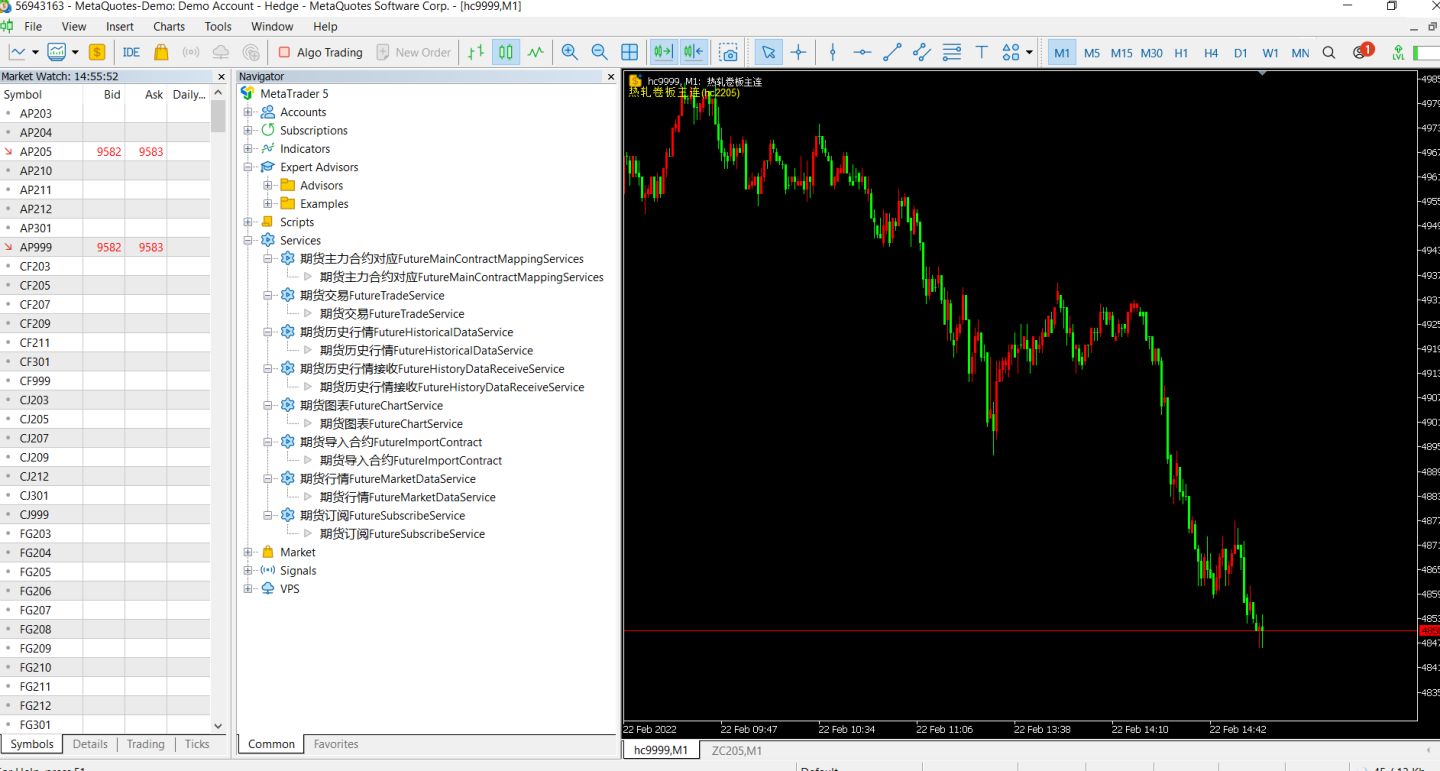This screenshot has height=771, width=1440.
Task: Zoom out of the chart
Action: [x=600, y=52]
